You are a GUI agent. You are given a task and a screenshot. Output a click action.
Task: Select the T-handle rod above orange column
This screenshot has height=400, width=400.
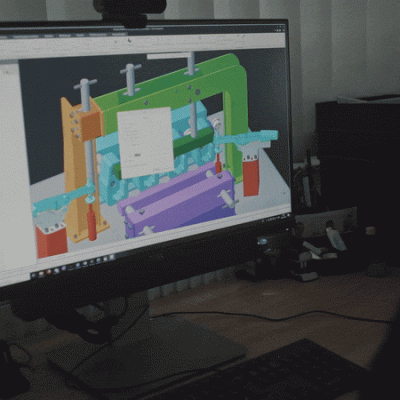(85, 95)
